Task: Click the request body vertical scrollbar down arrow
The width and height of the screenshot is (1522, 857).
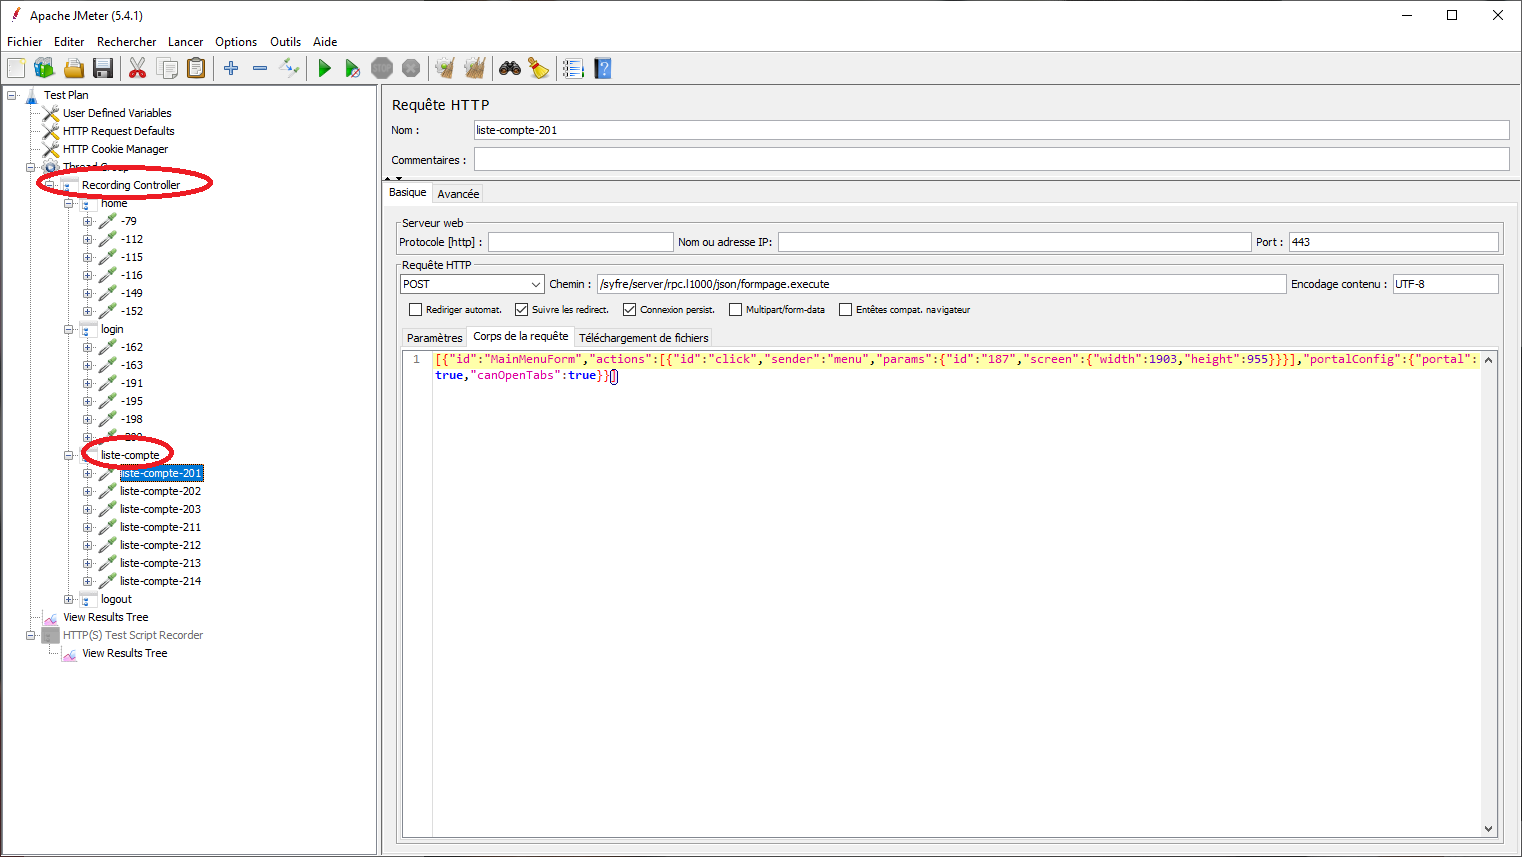Action: 1488,828
